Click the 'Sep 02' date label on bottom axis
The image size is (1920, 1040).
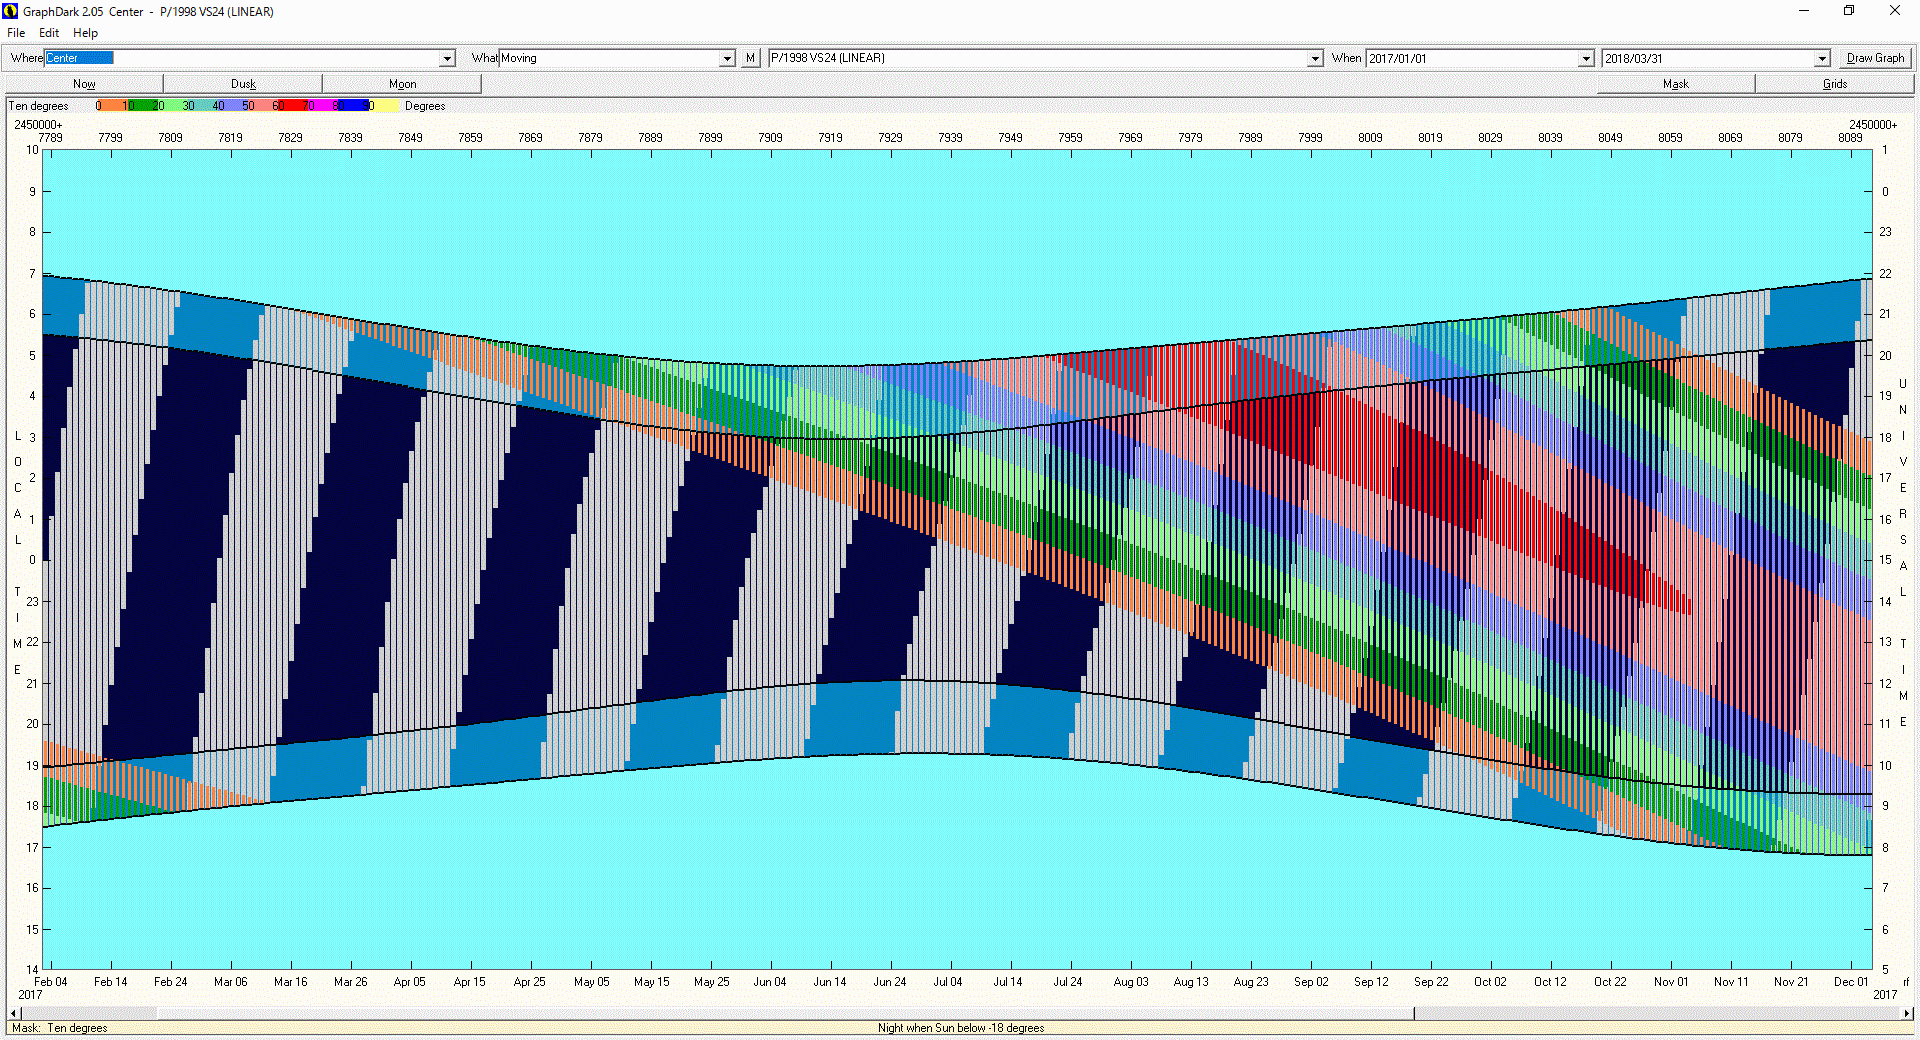pyautogui.click(x=1311, y=982)
